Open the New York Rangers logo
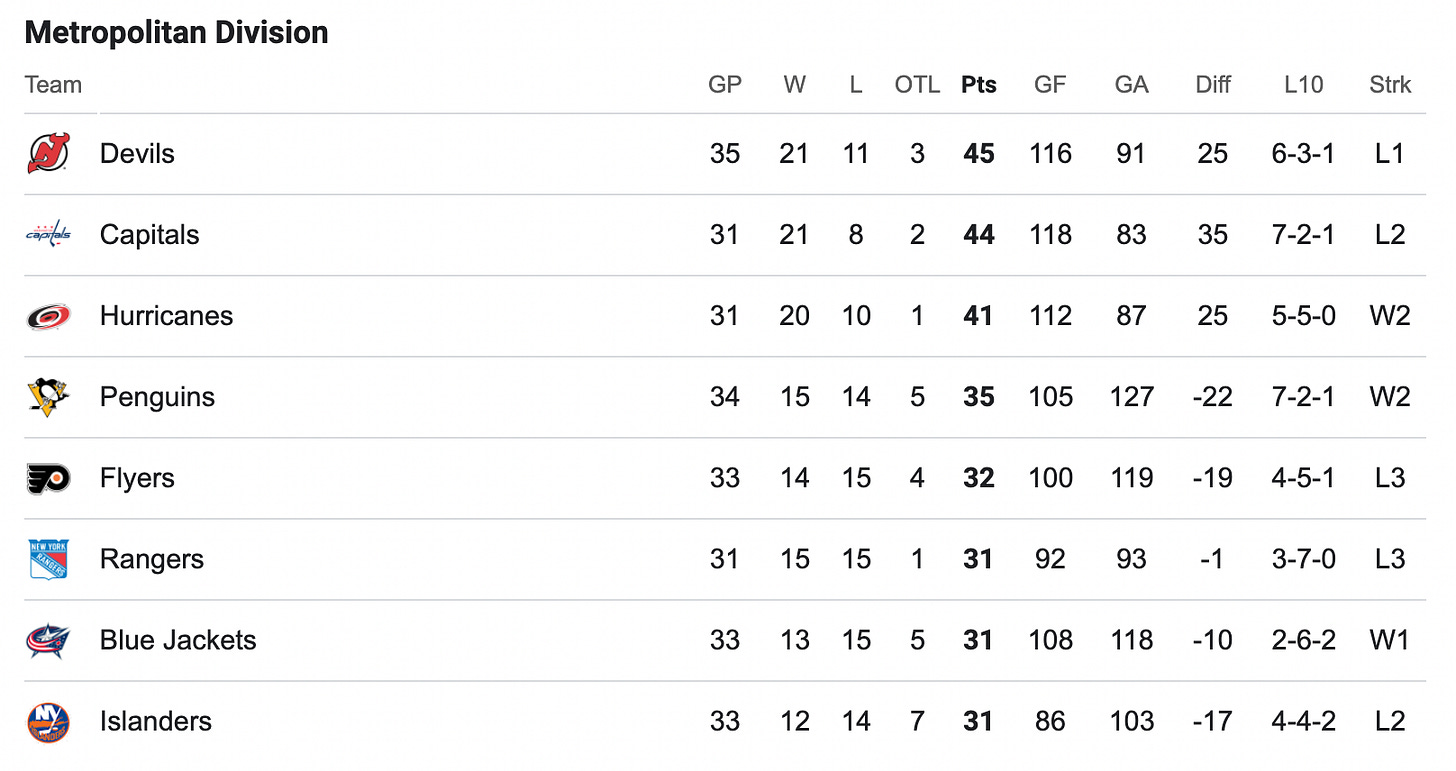 pyautogui.click(x=48, y=559)
